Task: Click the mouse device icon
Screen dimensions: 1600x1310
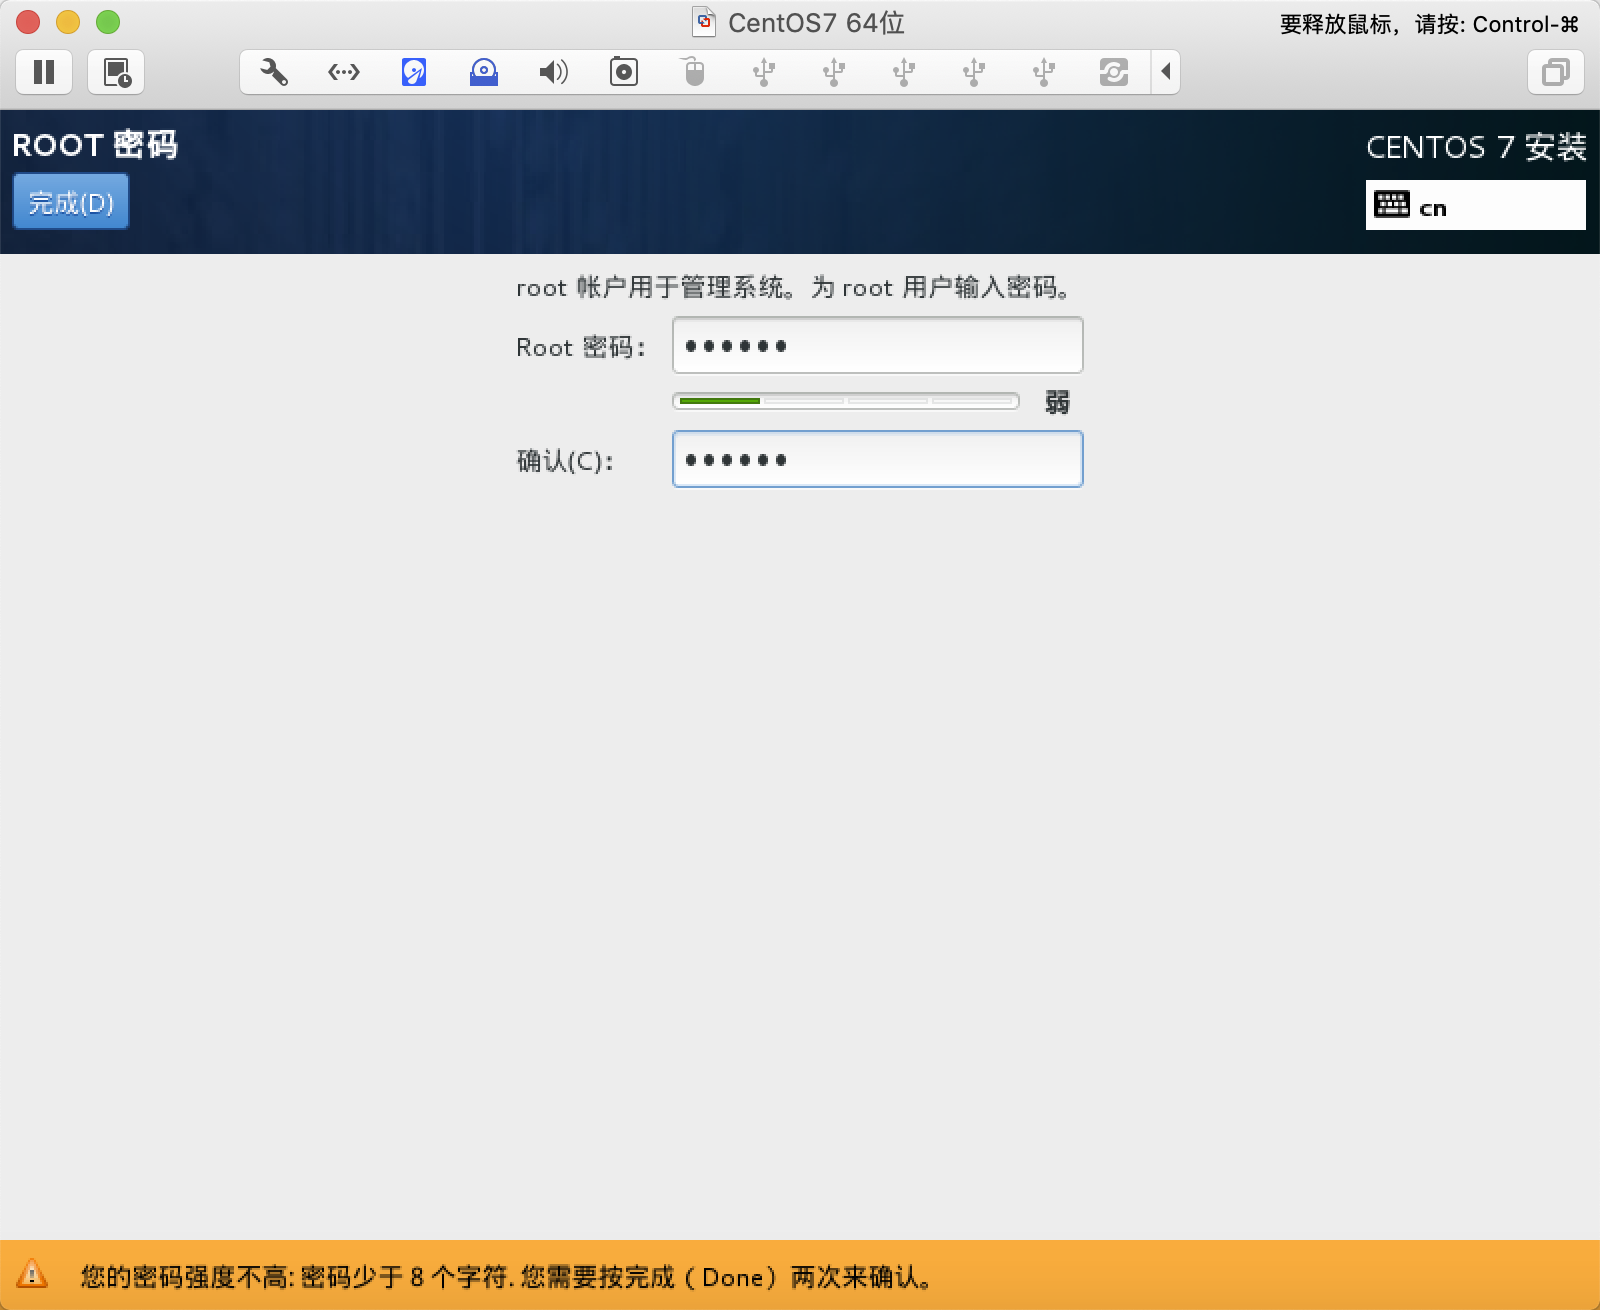Action: (694, 72)
